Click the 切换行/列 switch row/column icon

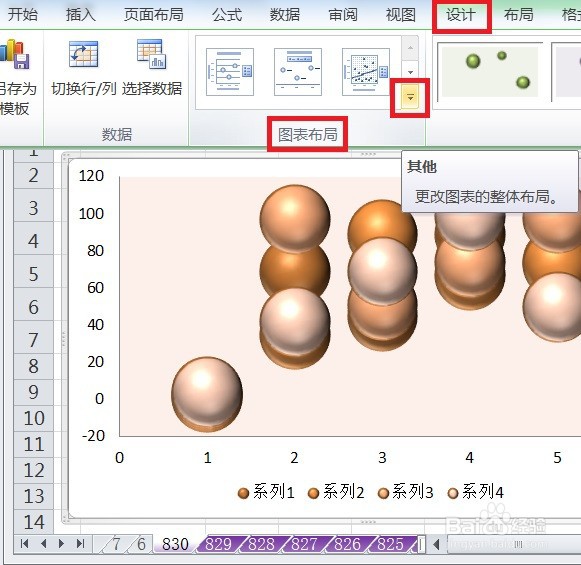84,54
